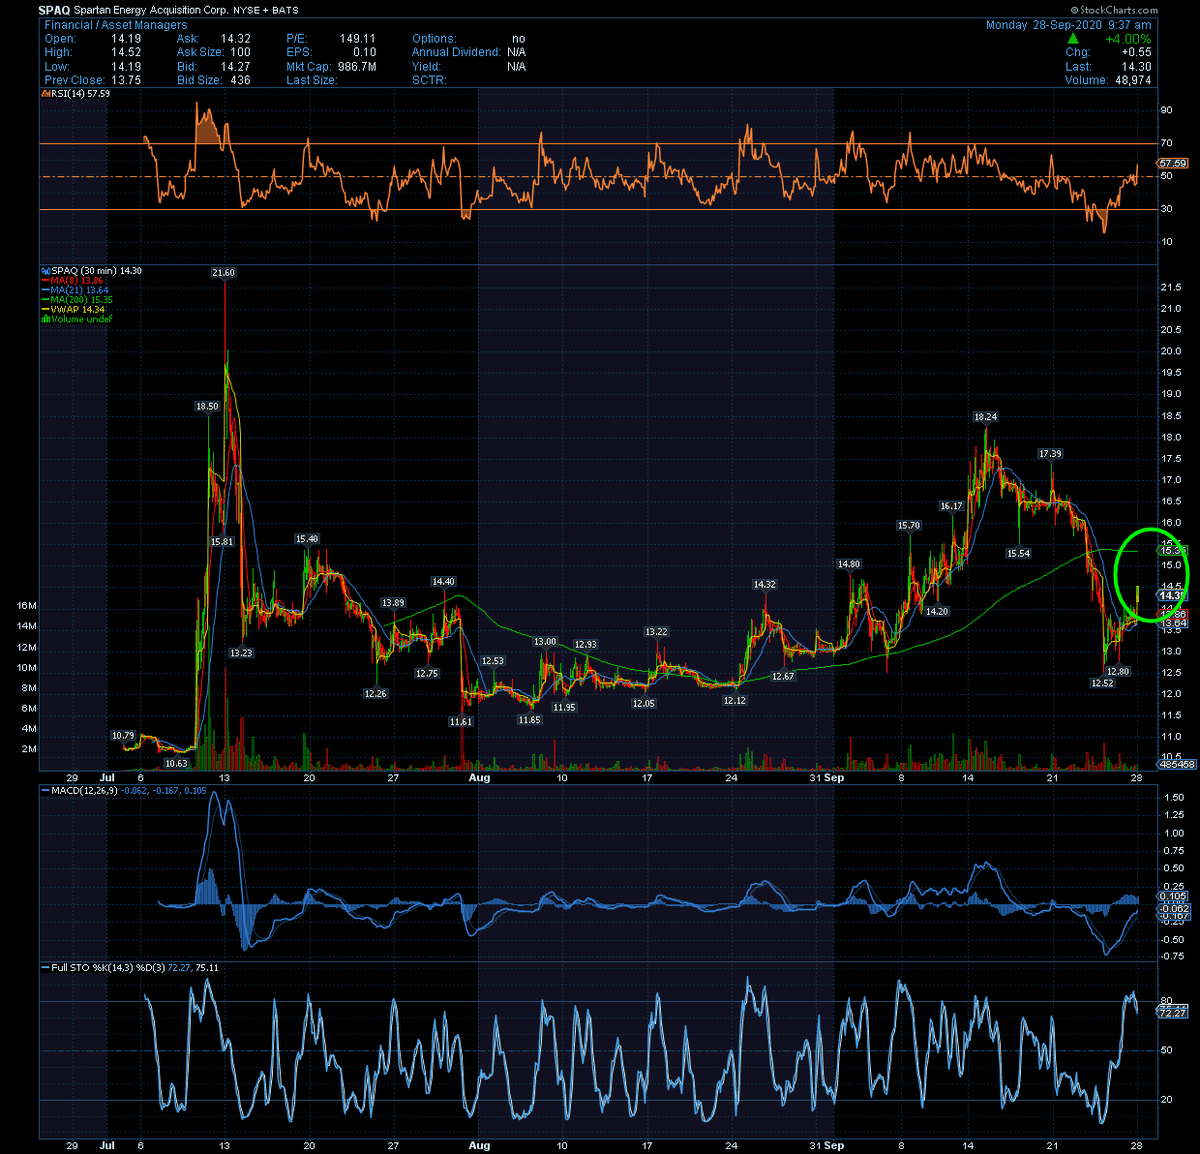Click the blue MA(21) legend line swatch
The width and height of the screenshot is (1200, 1154).
43,290
